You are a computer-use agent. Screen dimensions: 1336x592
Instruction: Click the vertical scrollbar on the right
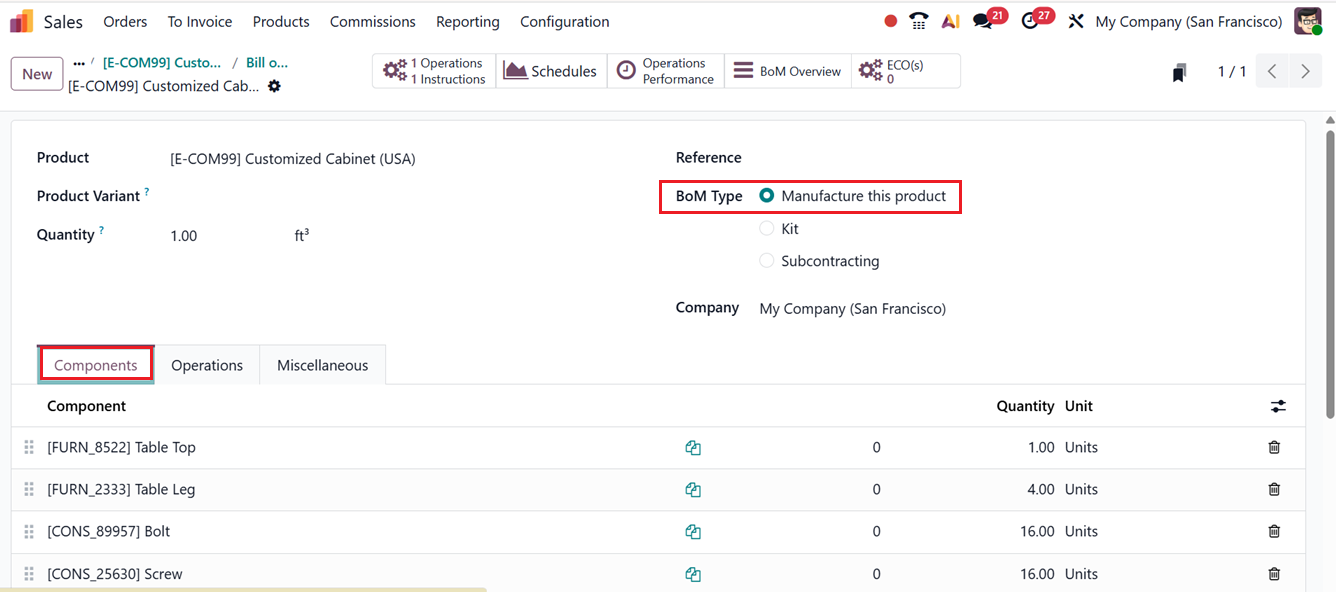coord(1329,270)
